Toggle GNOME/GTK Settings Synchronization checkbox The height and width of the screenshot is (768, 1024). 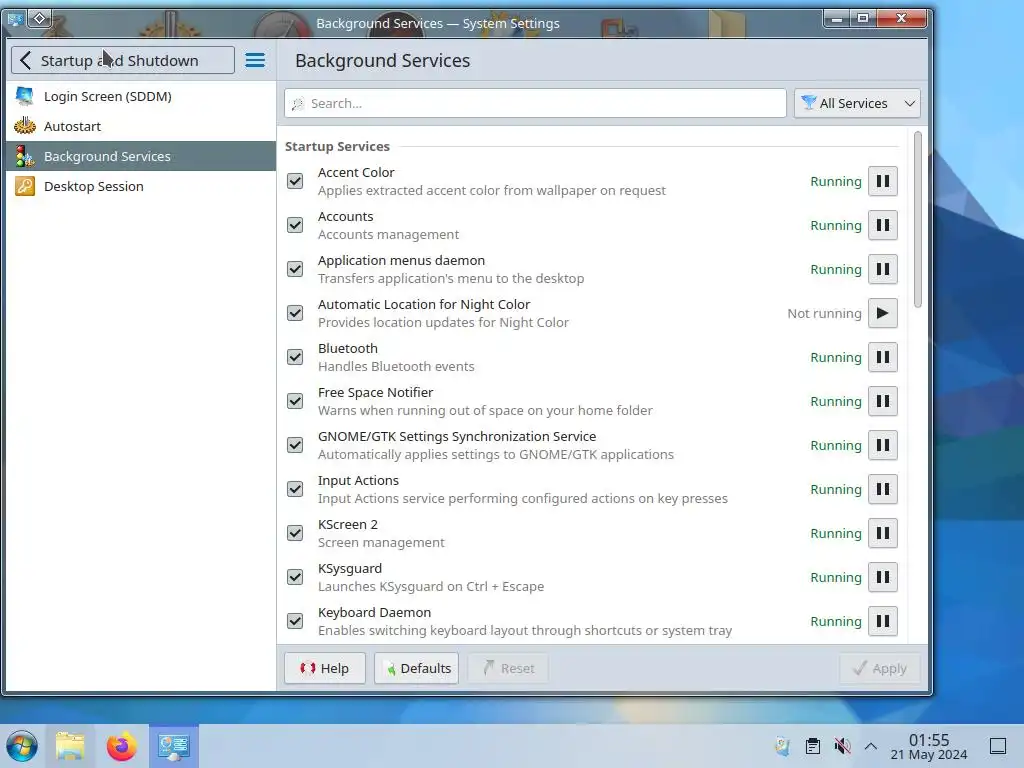point(295,445)
